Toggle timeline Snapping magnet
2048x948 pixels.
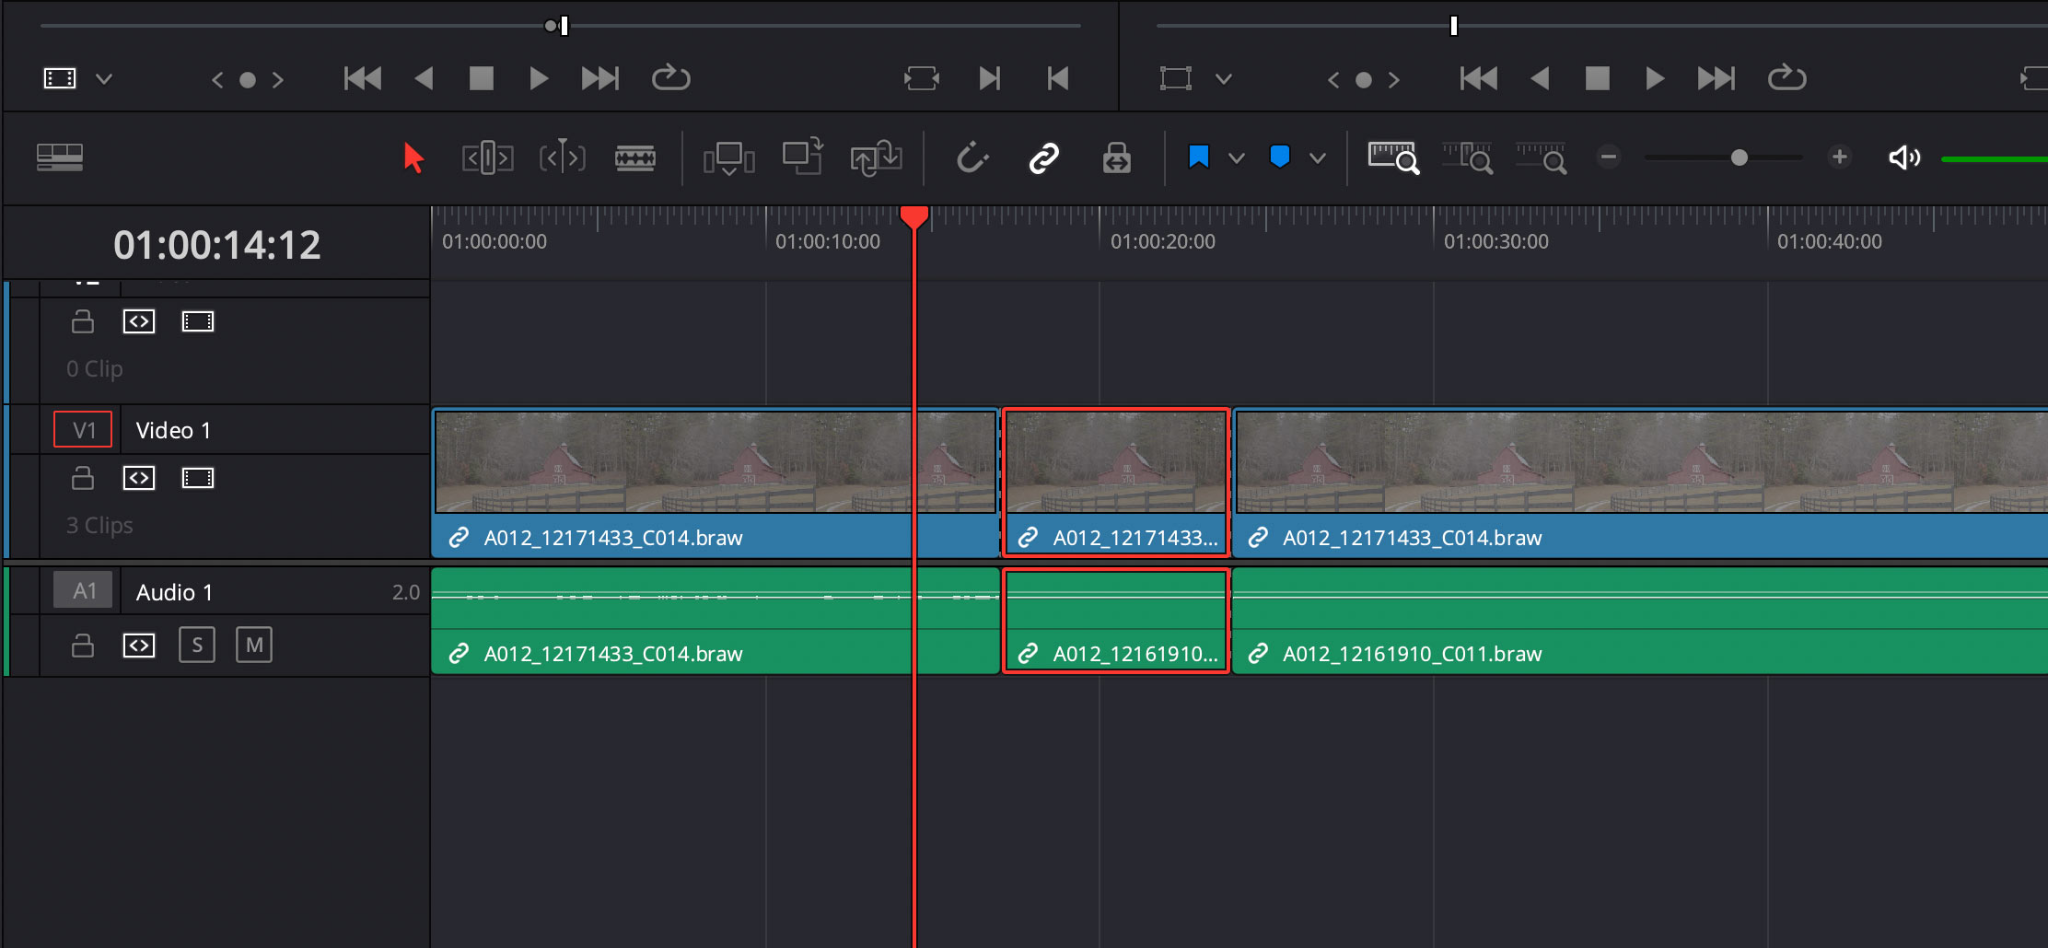972,158
